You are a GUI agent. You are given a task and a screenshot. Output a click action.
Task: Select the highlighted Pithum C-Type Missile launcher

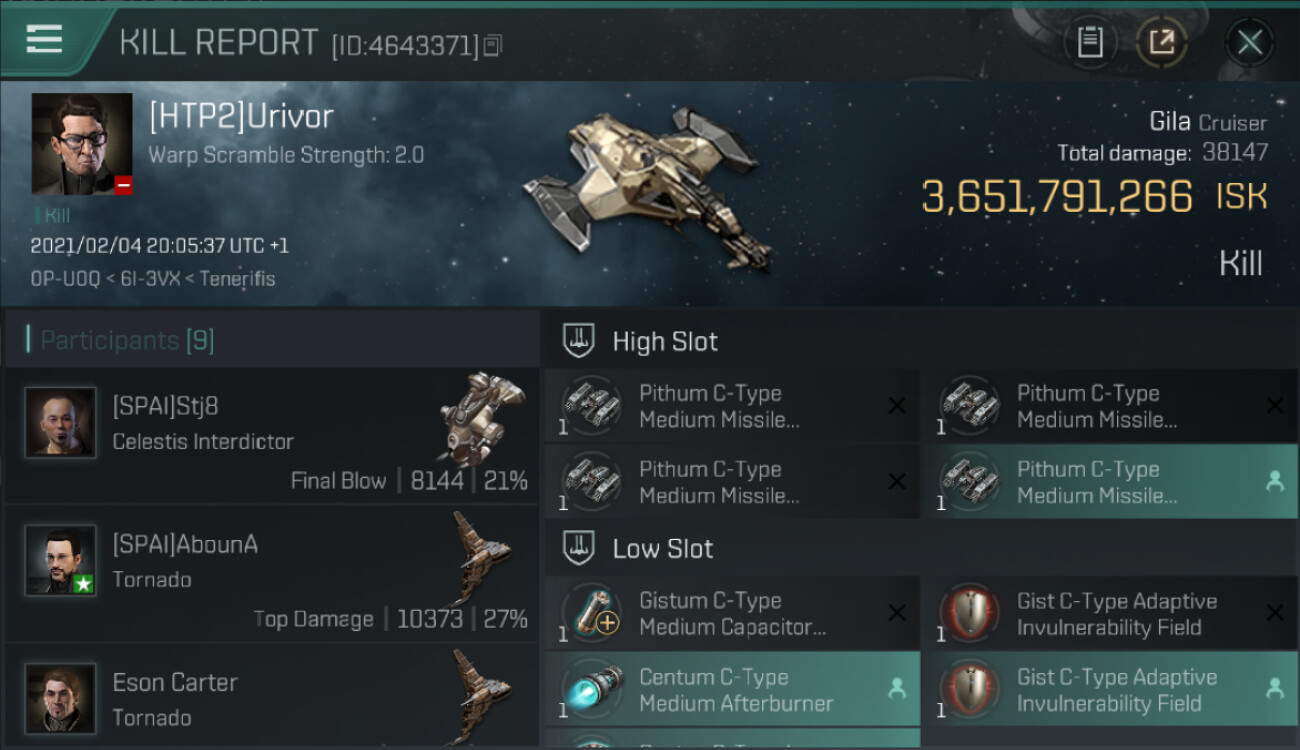point(1110,482)
